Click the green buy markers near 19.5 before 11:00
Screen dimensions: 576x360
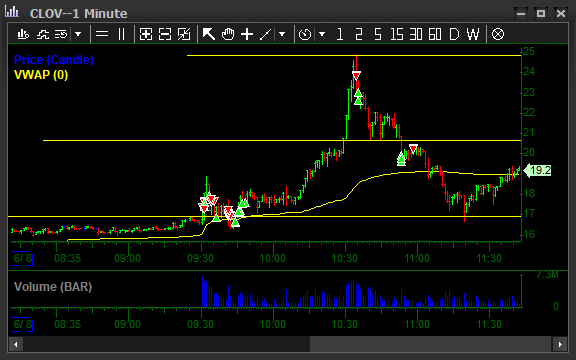[402, 159]
